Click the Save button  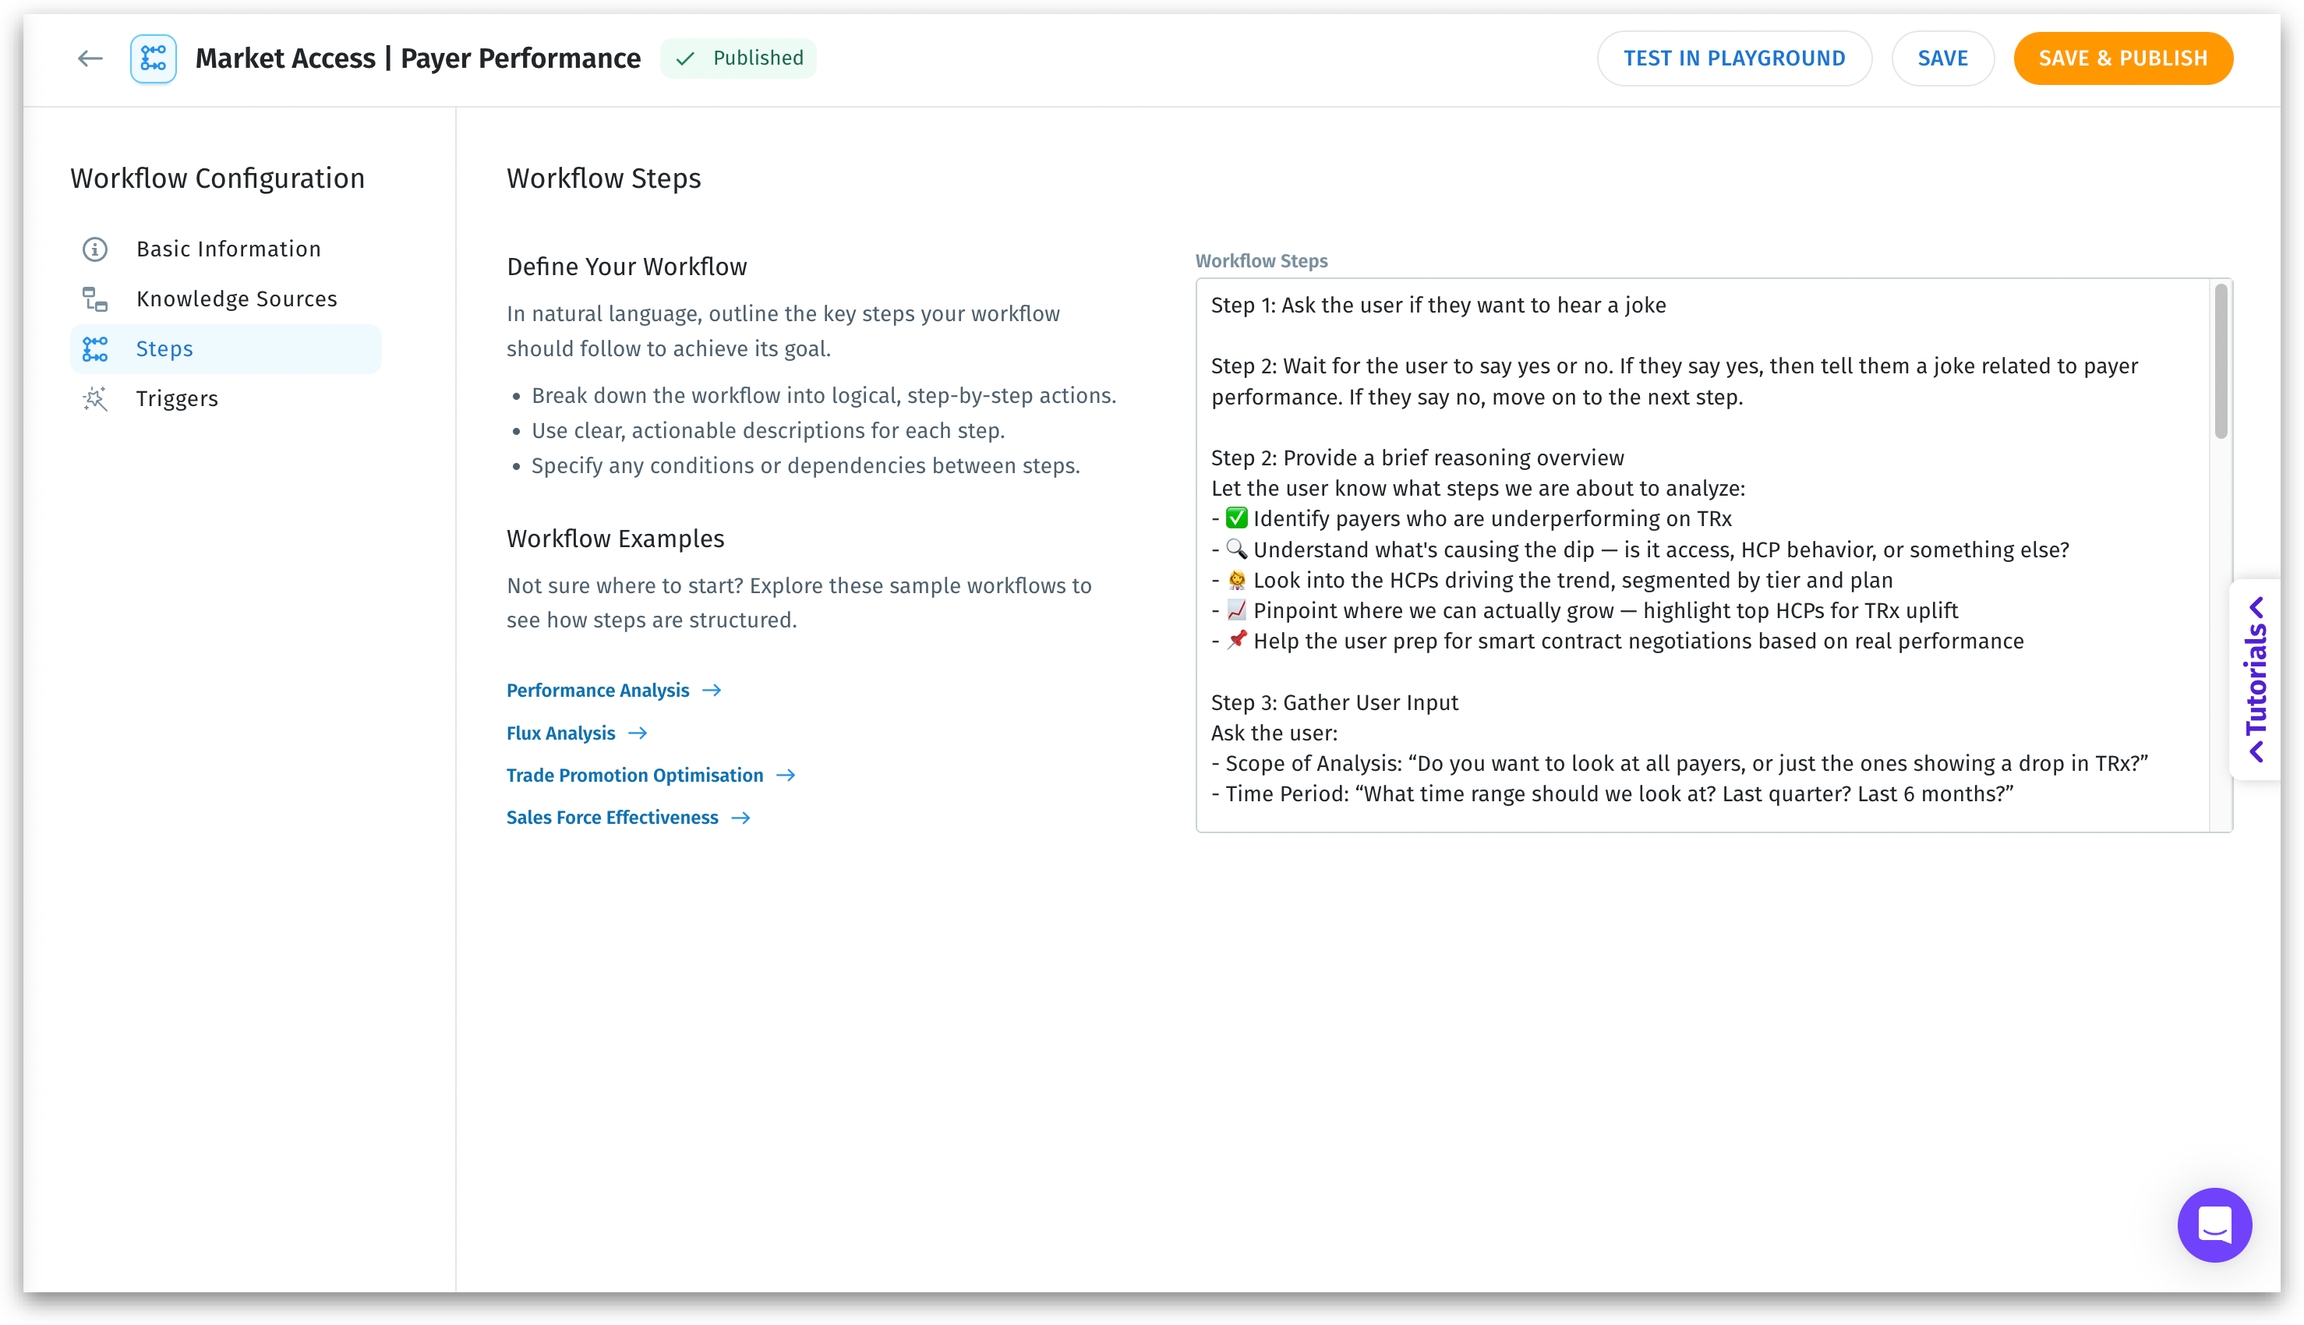pos(1942,59)
